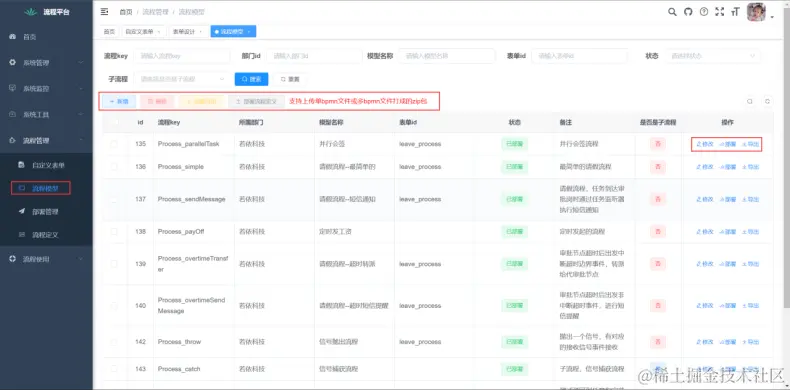Click 导出 for Process_parallelTask row

[750, 144]
